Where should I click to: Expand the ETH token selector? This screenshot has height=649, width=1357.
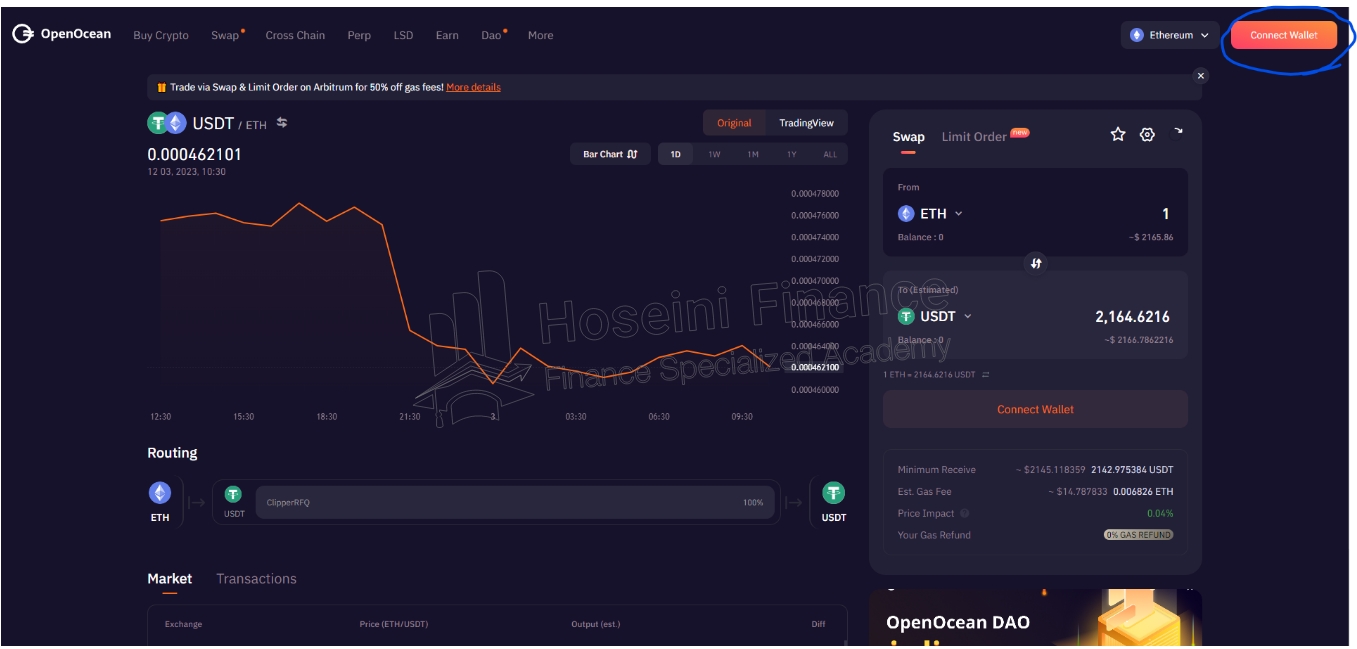931,213
